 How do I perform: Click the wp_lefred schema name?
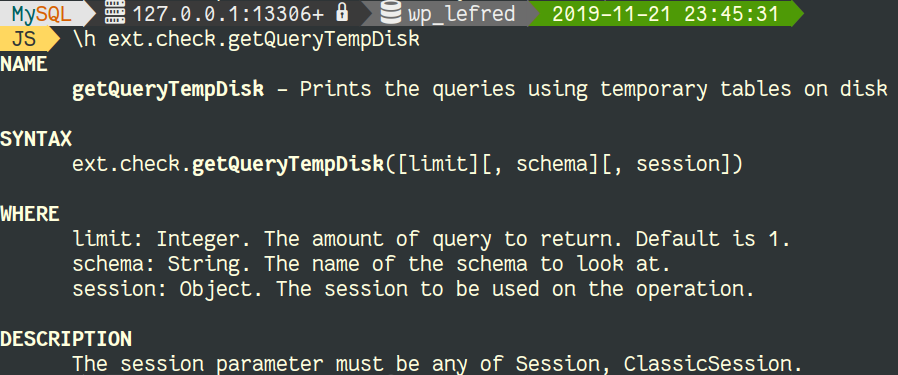click(x=462, y=13)
